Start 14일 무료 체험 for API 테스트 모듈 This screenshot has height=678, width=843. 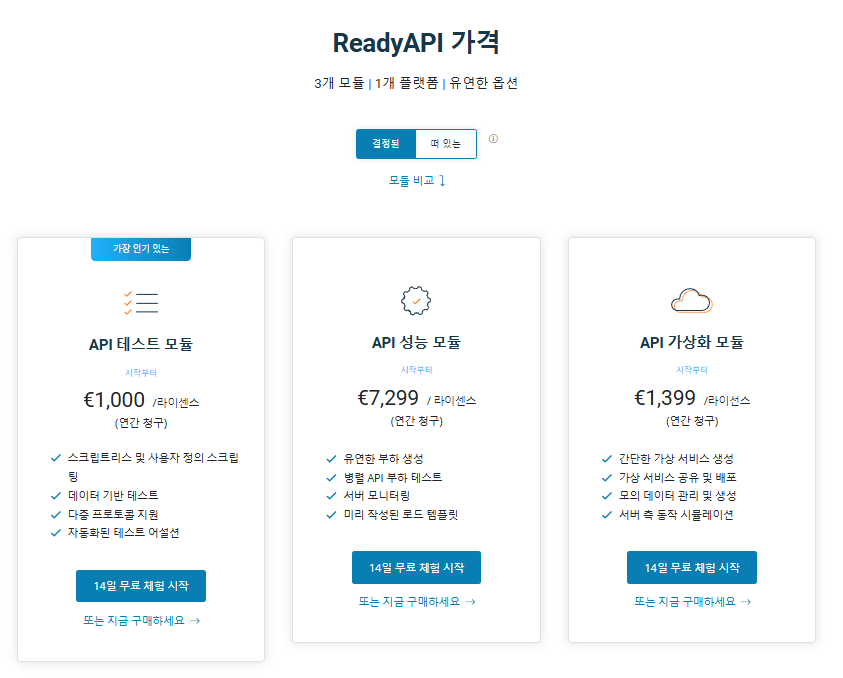[x=141, y=586]
